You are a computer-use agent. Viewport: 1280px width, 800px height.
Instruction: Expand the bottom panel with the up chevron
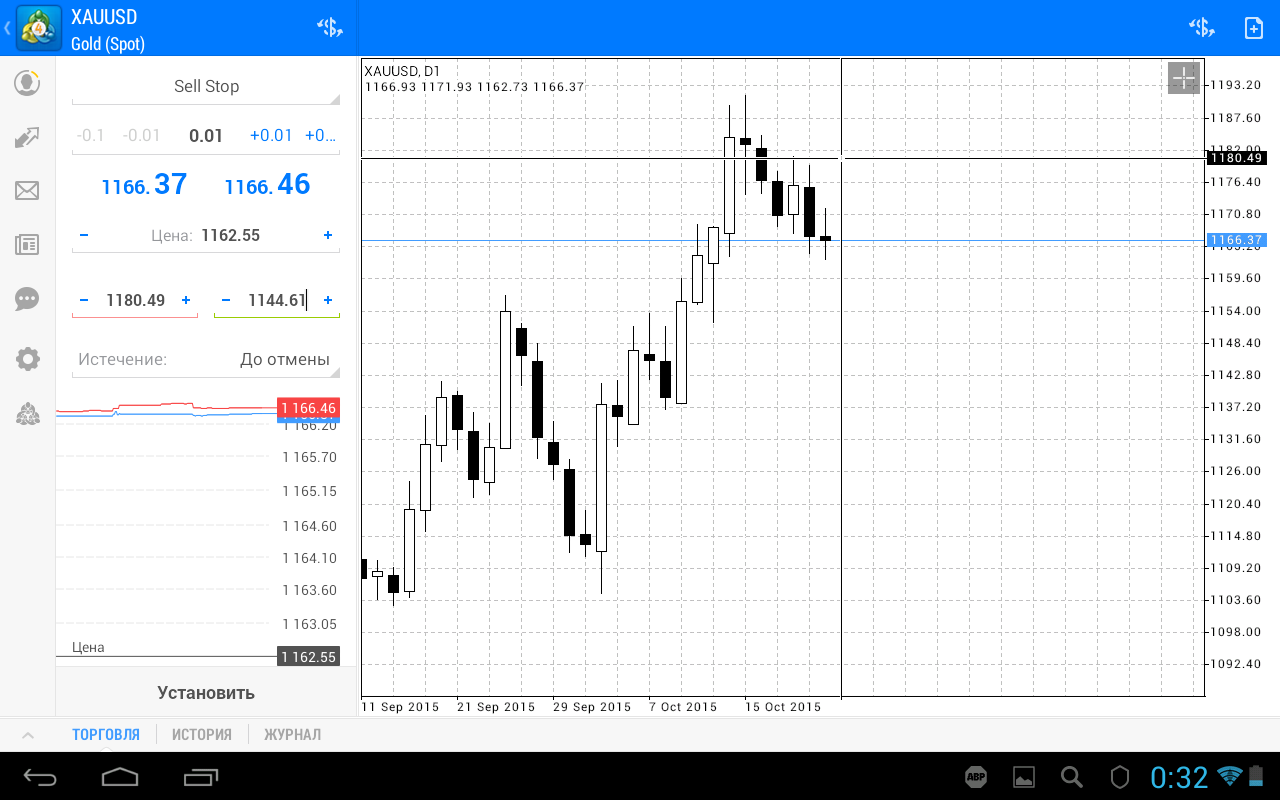click(x=28, y=735)
